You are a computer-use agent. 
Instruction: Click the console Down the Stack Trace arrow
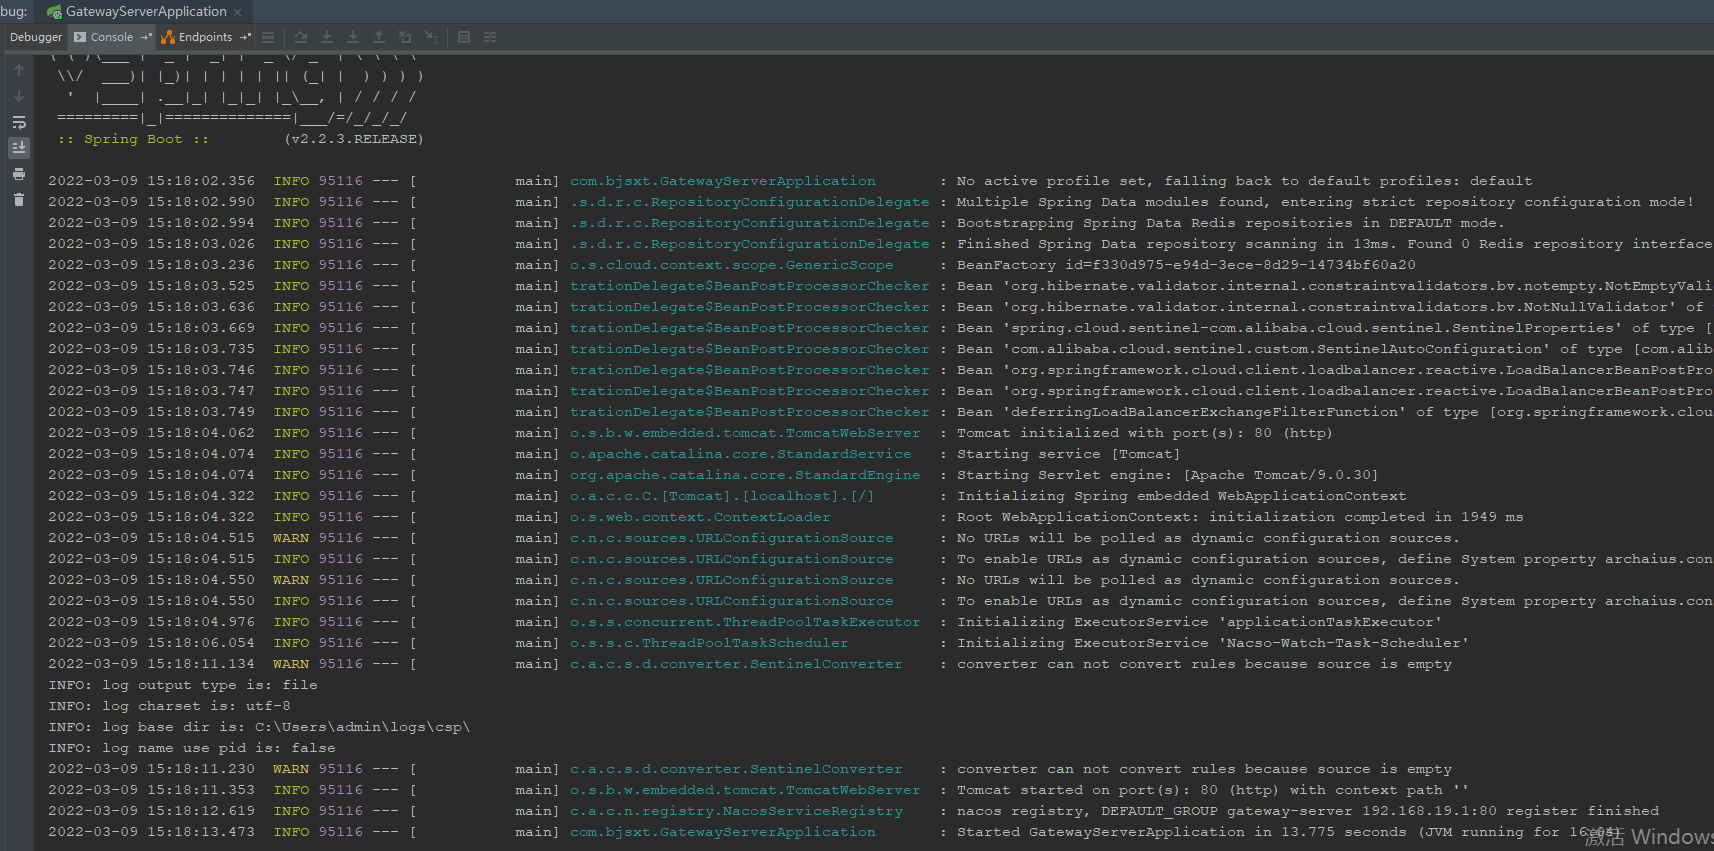[x=19, y=96]
